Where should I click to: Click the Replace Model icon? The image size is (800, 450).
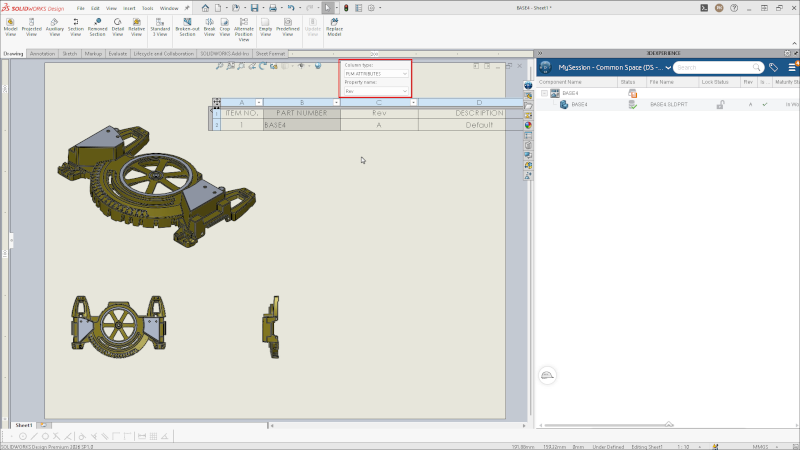click(x=334, y=23)
